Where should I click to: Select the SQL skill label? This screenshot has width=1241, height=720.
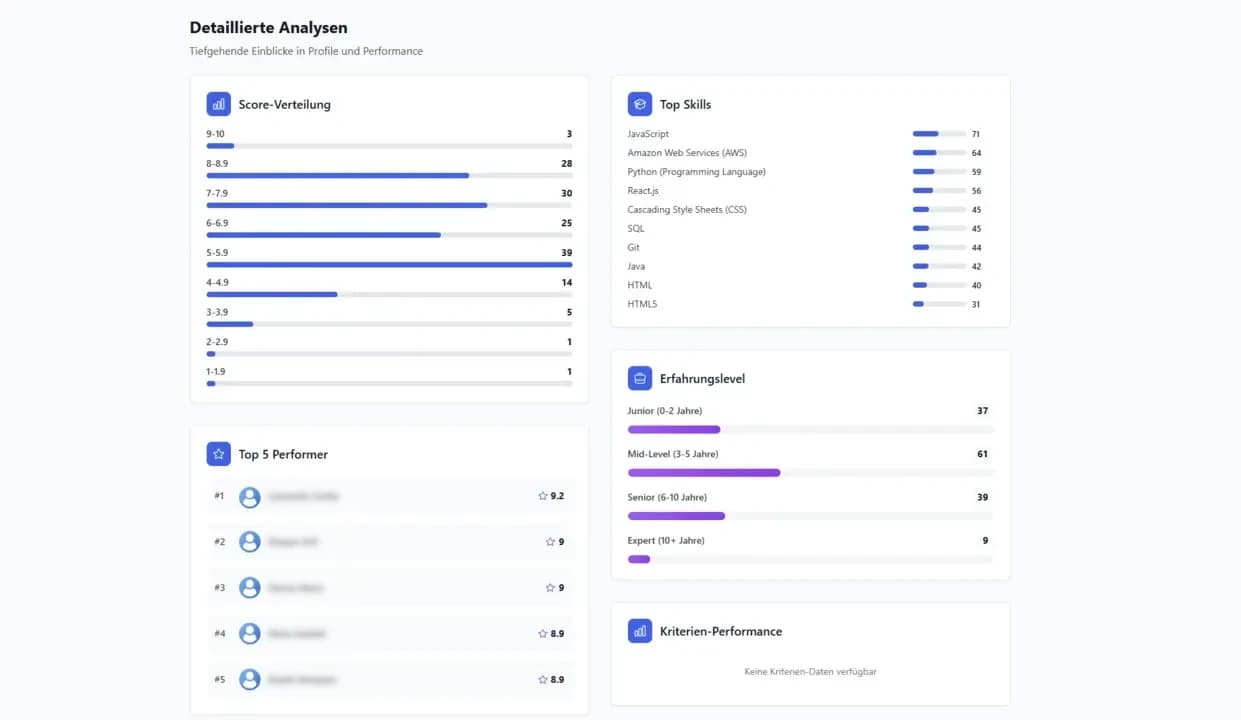pyautogui.click(x=636, y=229)
